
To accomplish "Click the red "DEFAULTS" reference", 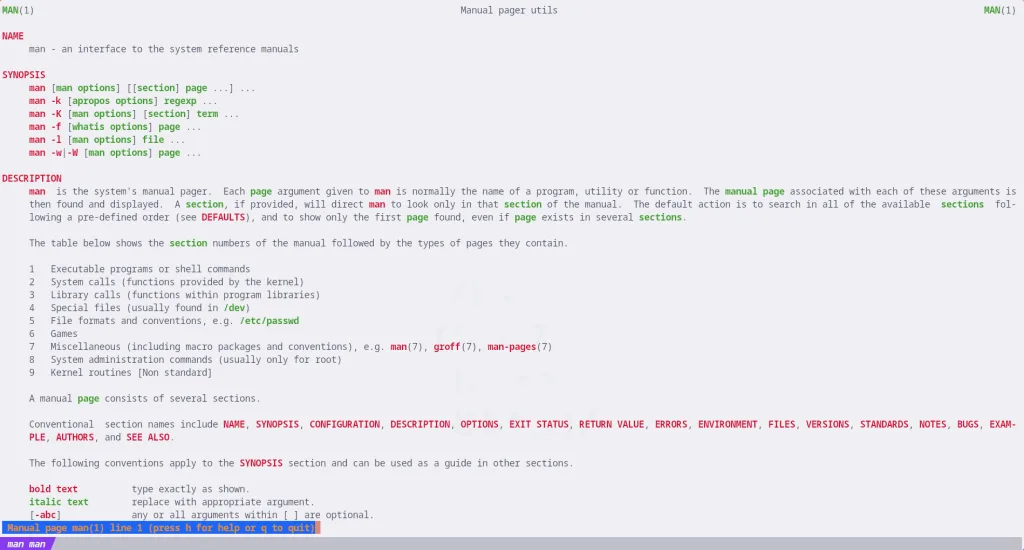I will tap(223, 218).
